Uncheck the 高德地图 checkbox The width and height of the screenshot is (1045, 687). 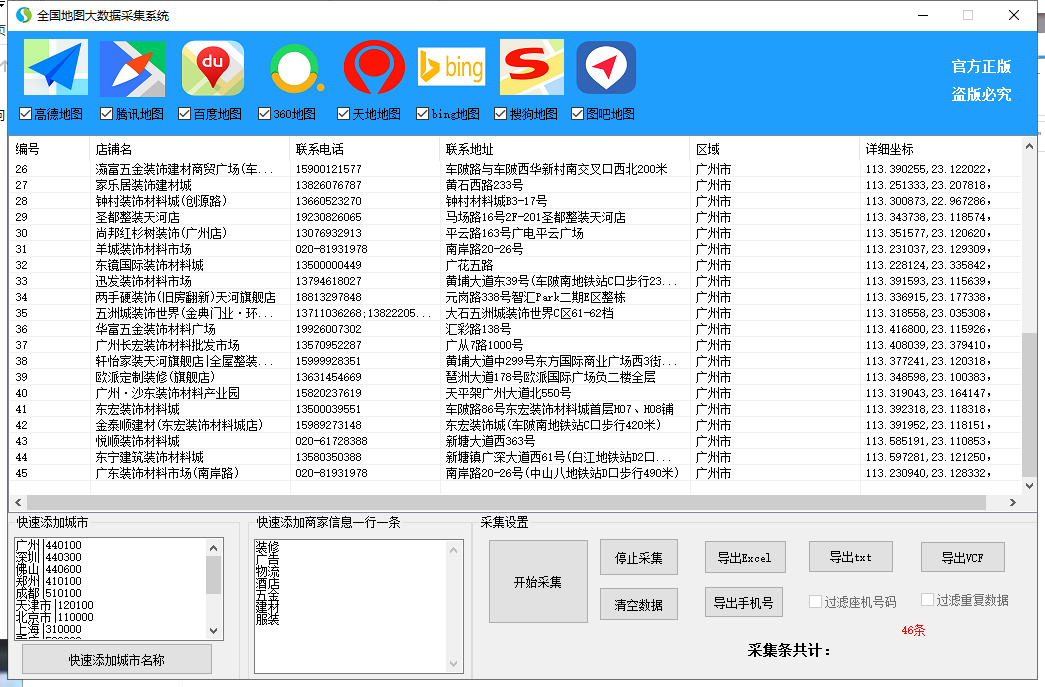click(x=22, y=113)
